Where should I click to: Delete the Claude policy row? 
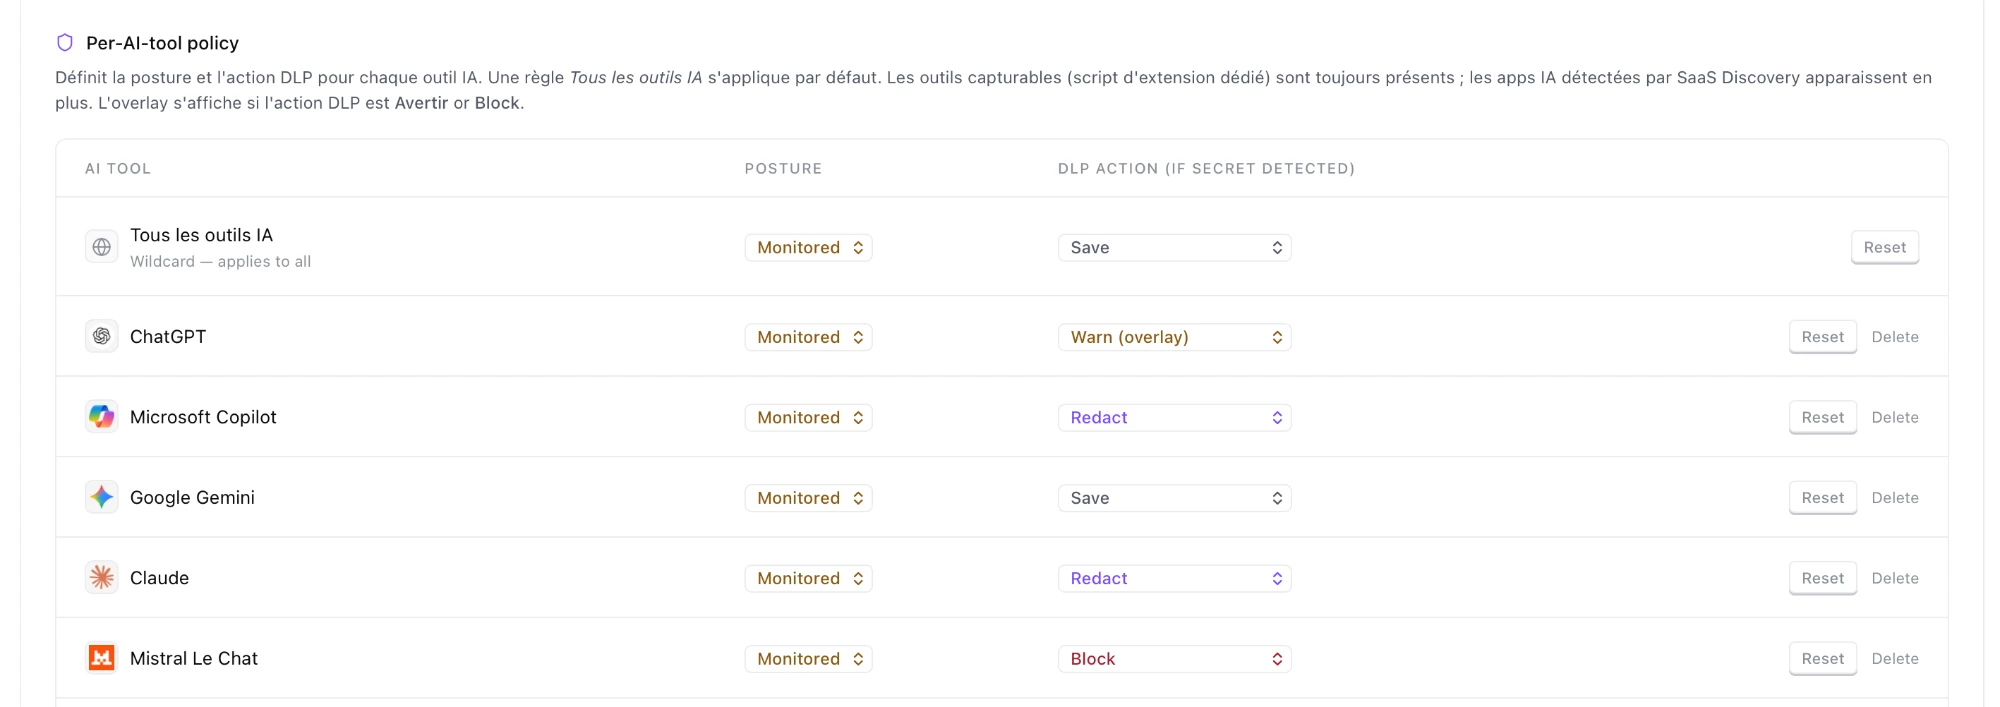tap(1895, 578)
